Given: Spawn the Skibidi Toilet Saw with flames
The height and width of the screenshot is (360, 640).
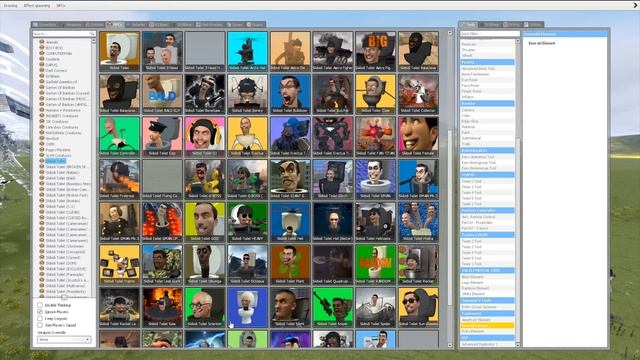Looking at the screenshot, I should coord(162,307).
